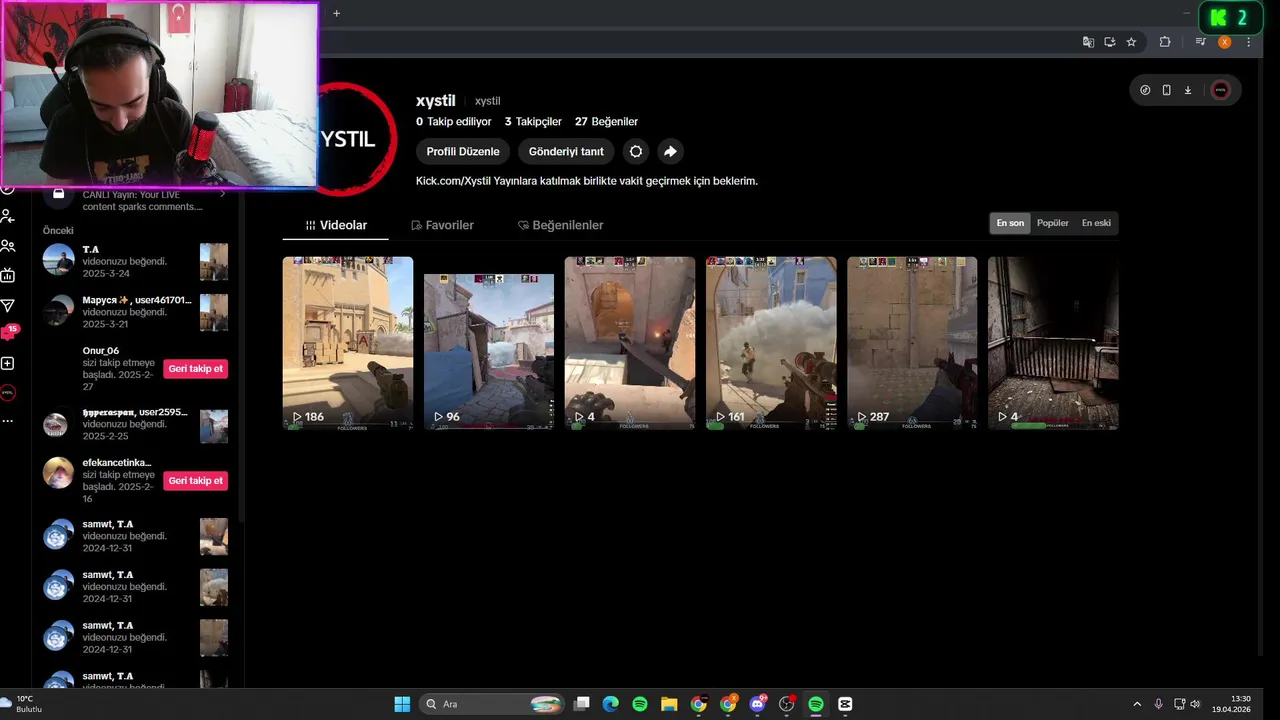Bookmark this page with star icon
This screenshot has height=720, width=1280.
coord(1131,42)
